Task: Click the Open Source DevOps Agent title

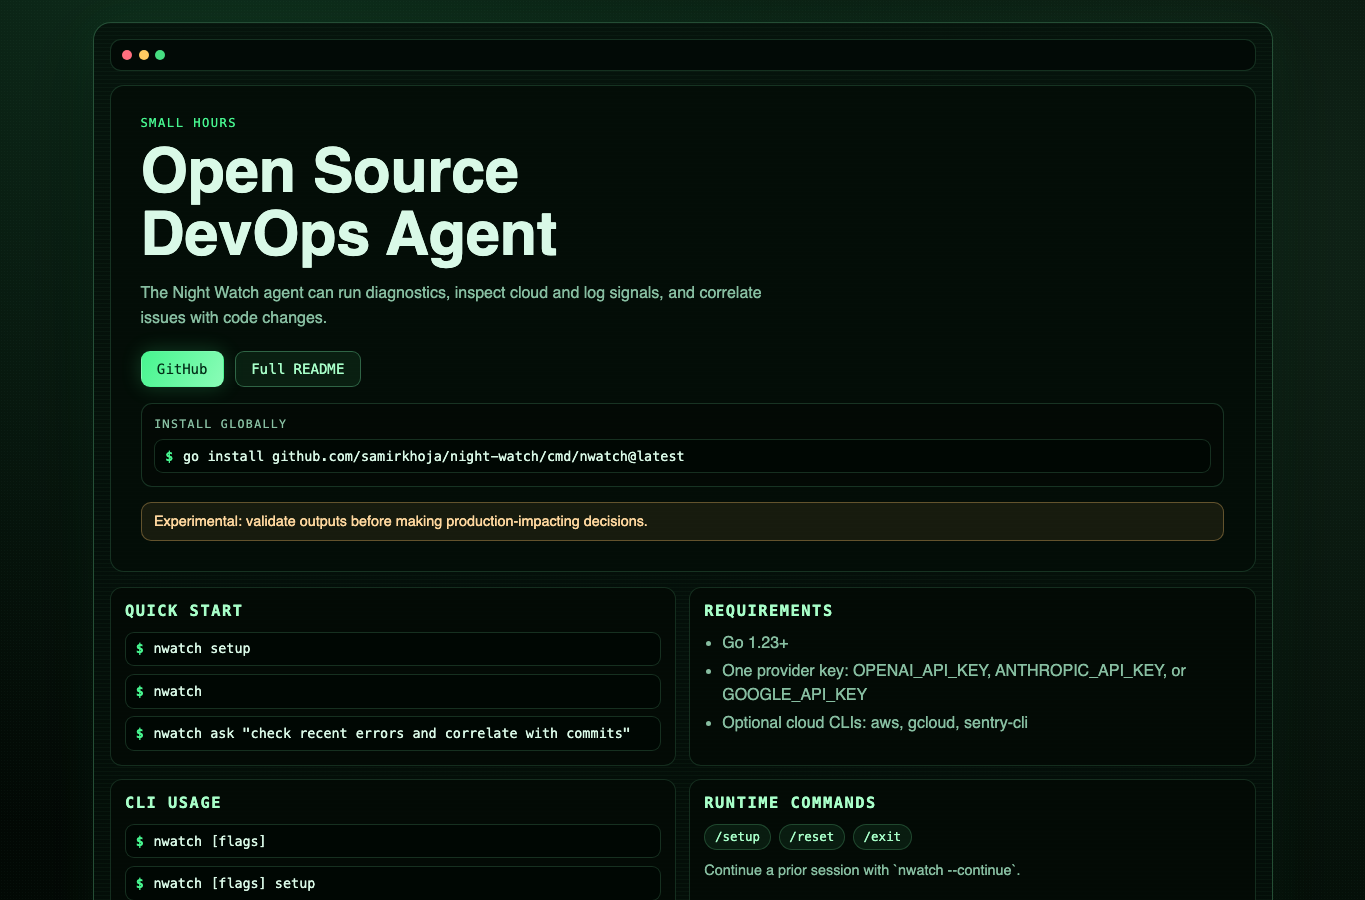Action: point(349,203)
